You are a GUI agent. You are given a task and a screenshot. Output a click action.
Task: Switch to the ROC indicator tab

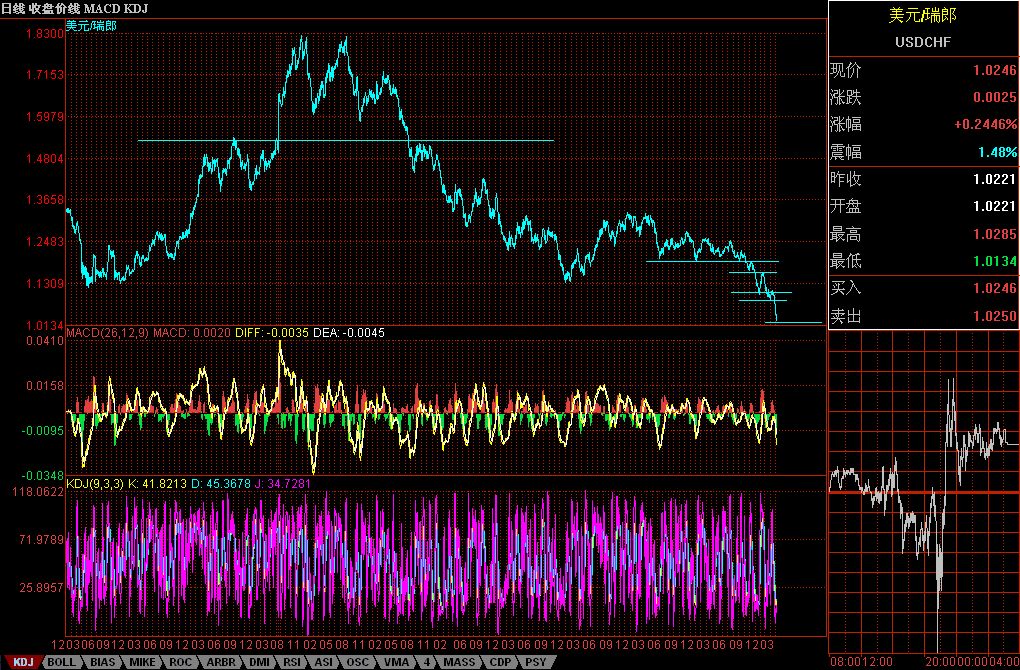(x=180, y=662)
